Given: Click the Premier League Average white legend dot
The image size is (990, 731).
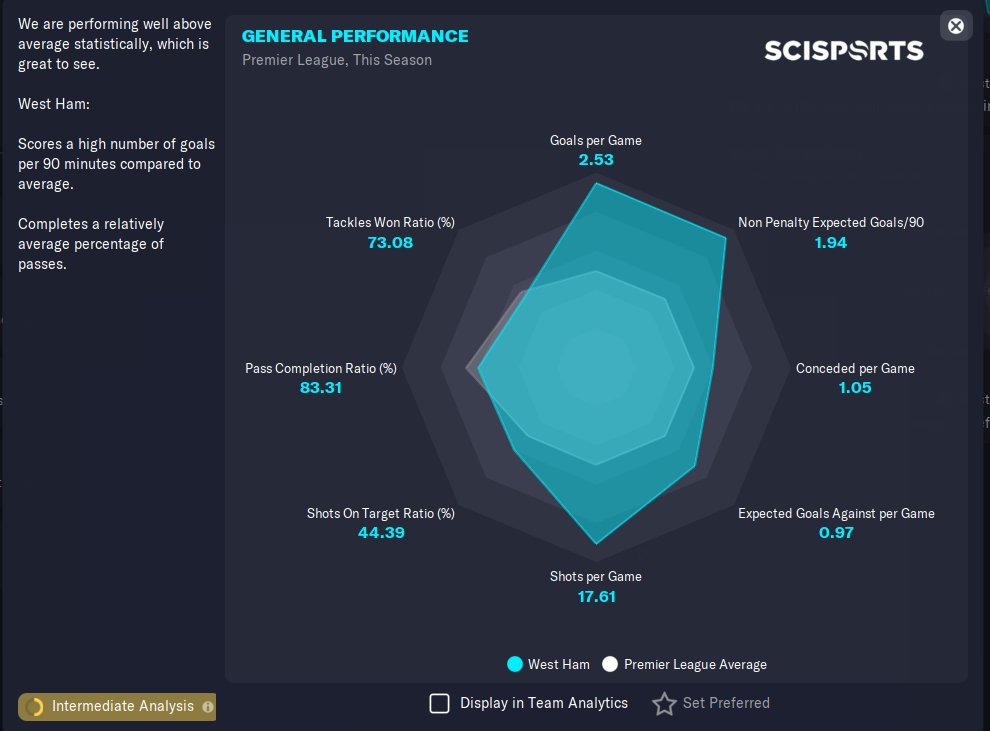Looking at the screenshot, I should pyautogui.click(x=610, y=664).
